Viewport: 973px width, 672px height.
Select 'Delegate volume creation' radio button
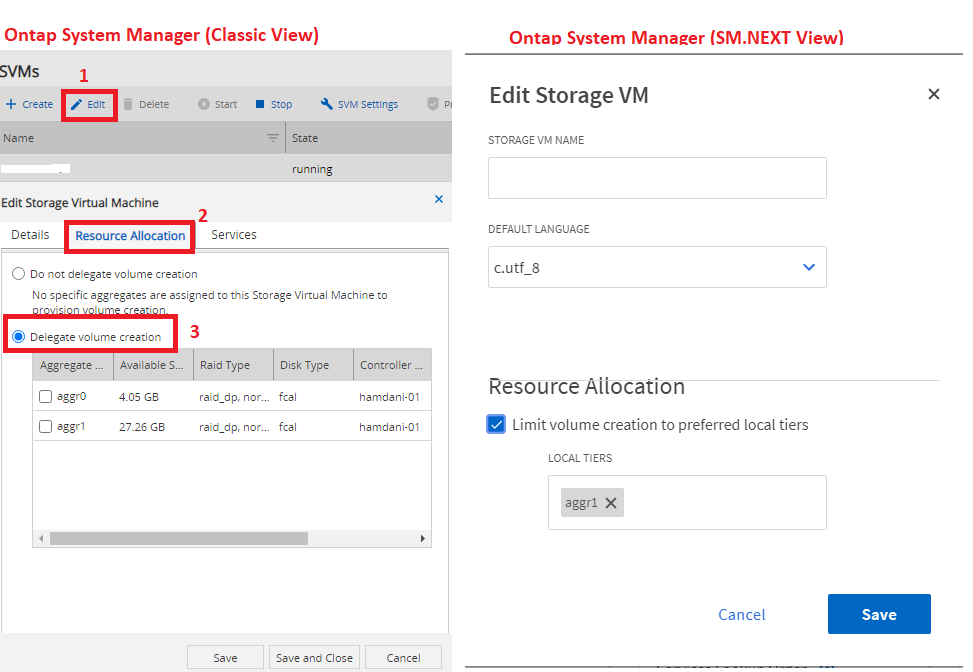[x=18, y=337]
